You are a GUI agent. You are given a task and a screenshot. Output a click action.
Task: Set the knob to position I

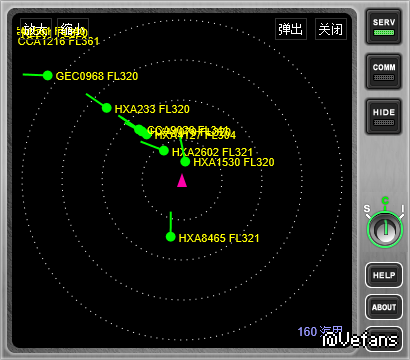coord(403,209)
